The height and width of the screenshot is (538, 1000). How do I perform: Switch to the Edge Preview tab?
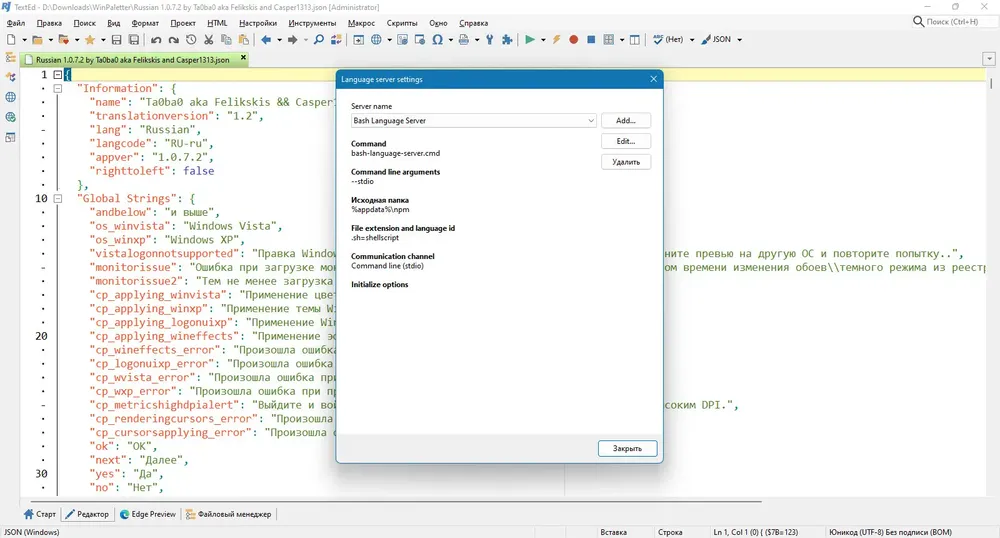tap(147, 514)
